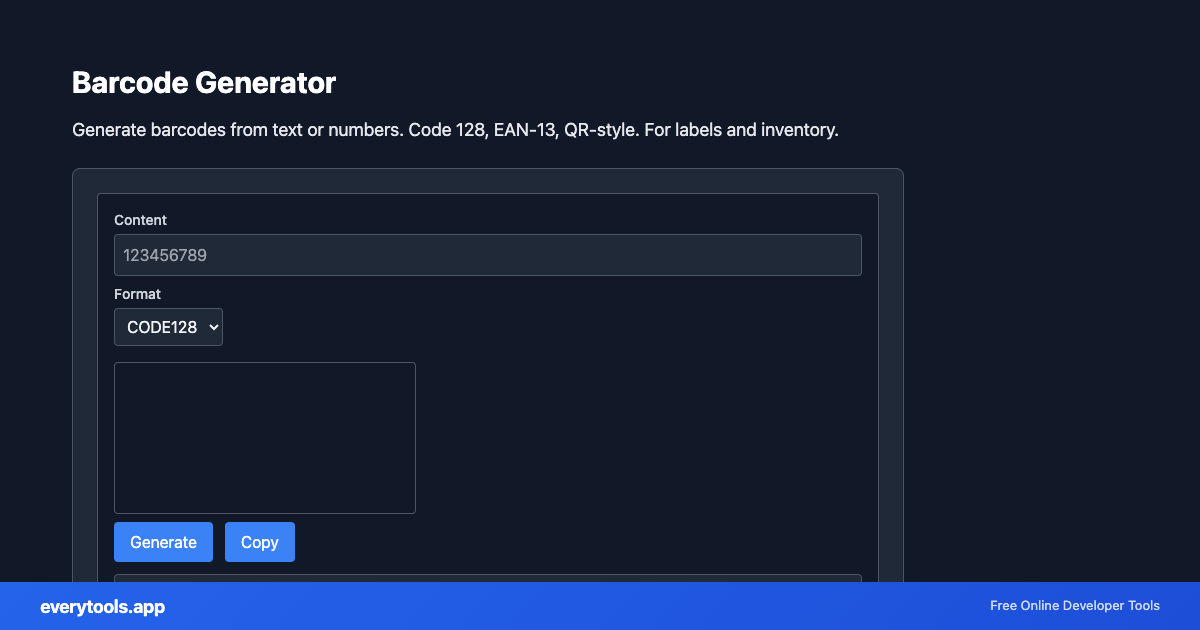Click the Content field label
The width and height of the screenshot is (1200, 630).
(140, 220)
